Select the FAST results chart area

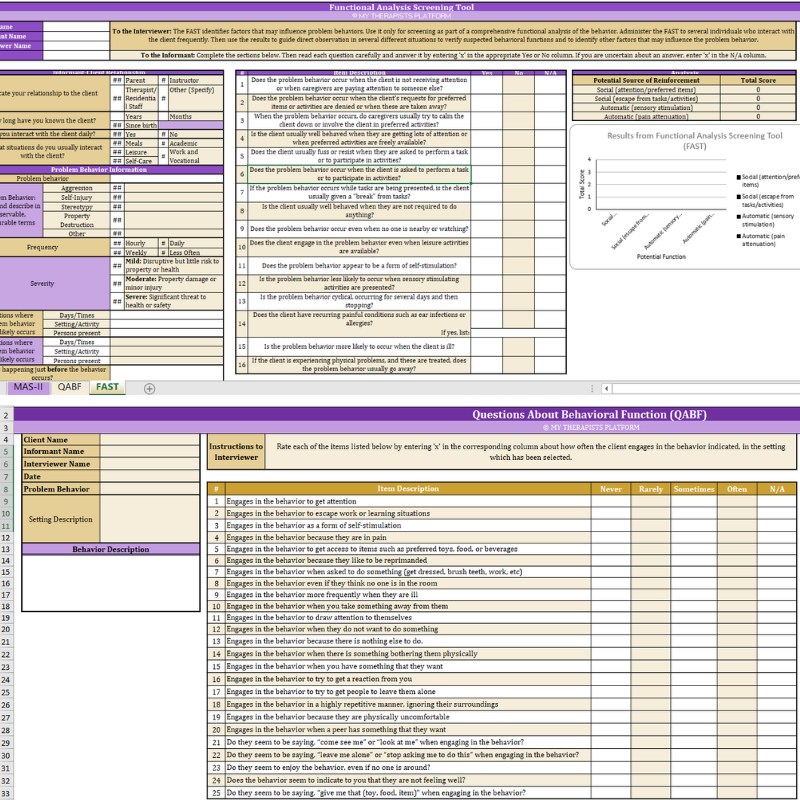tap(685, 197)
